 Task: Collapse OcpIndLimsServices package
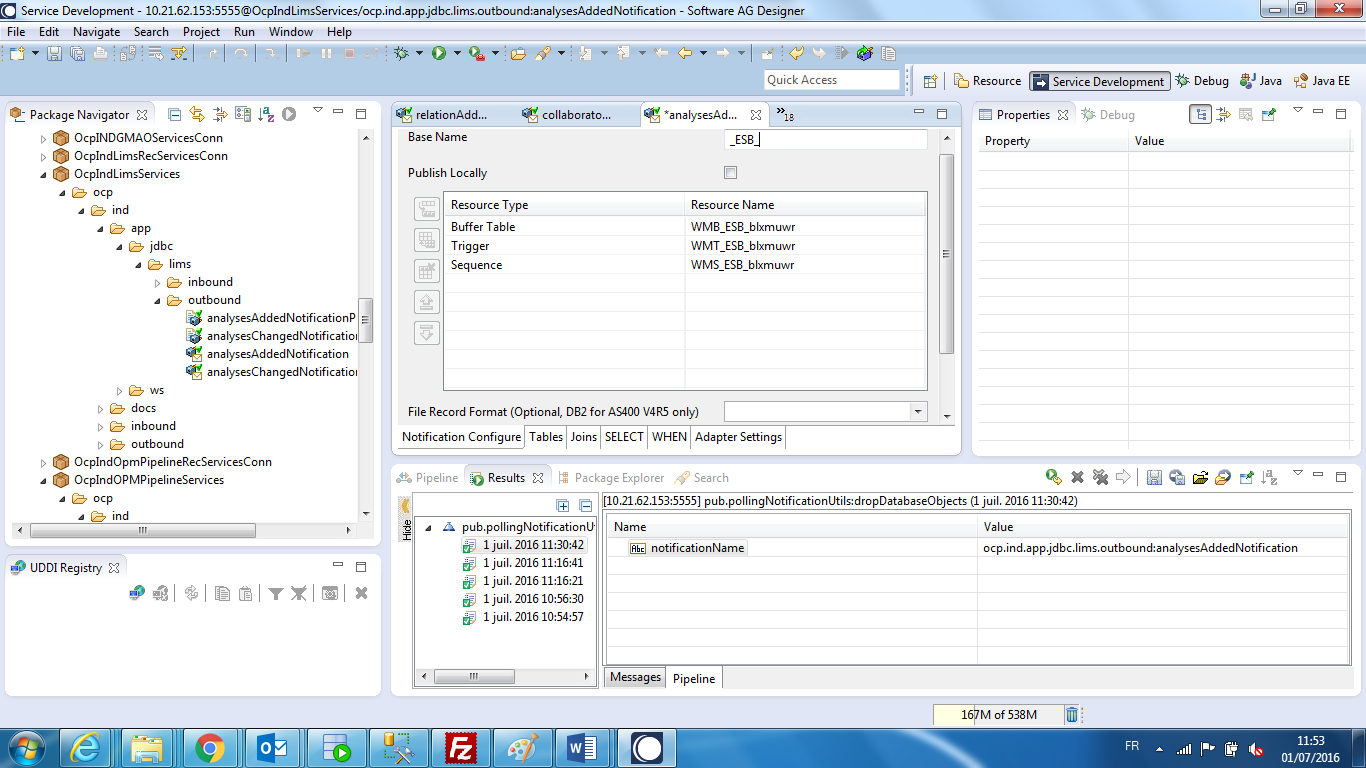43,174
